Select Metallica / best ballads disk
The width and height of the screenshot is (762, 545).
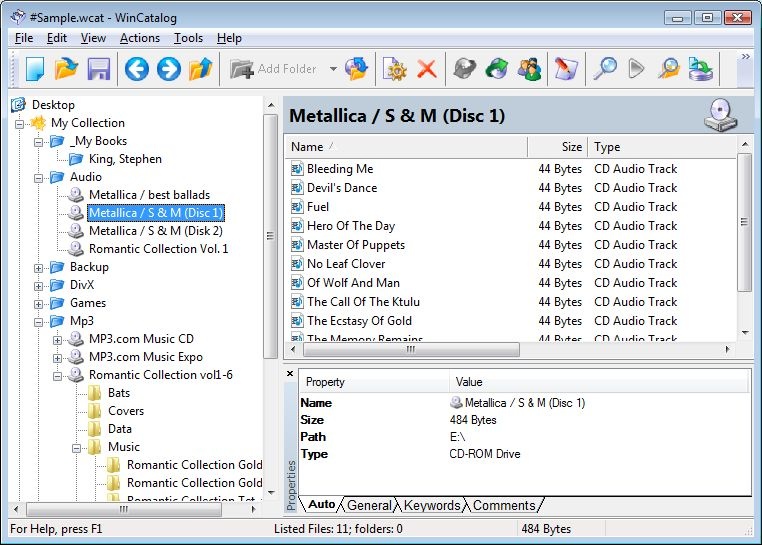[x=149, y=195]
